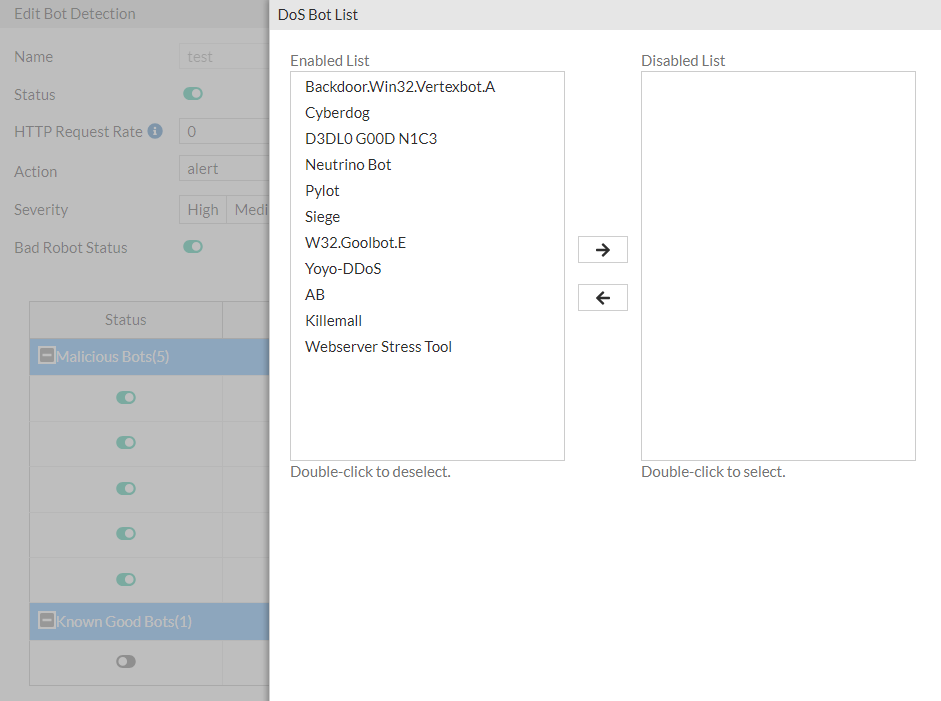This screenshot has width=941, height=701.
Task: Select Webserver Stress Tool from Enabled List
Action: pos(378,346)
